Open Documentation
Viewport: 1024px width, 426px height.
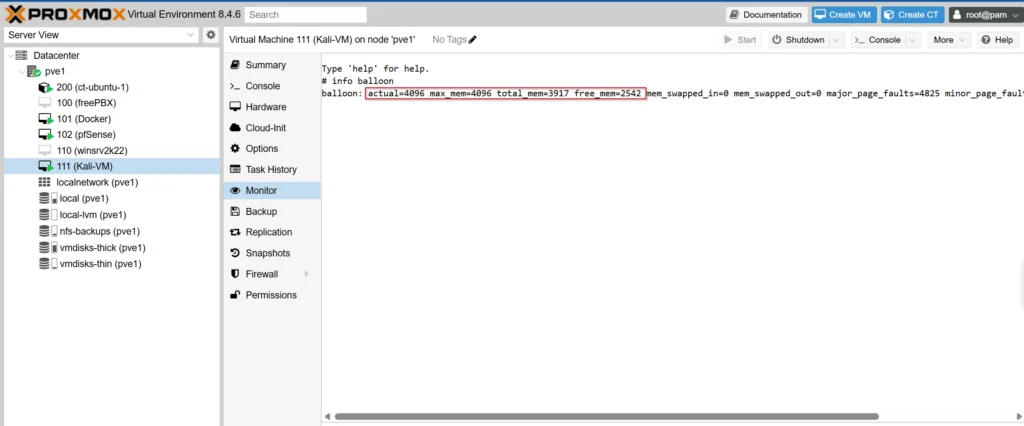pos(766,14)
